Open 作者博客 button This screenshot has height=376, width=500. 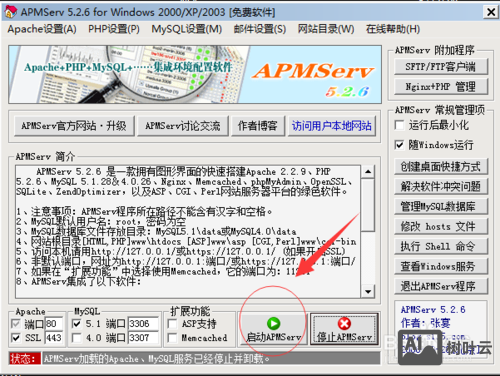click(258, 126)
